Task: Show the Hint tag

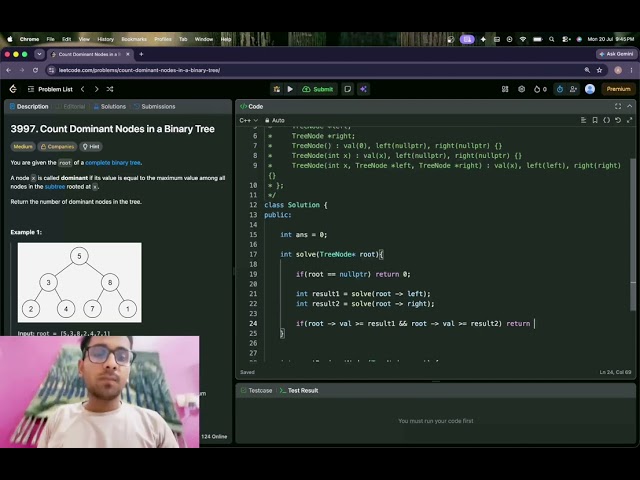Action: click(x=91, y=147)
